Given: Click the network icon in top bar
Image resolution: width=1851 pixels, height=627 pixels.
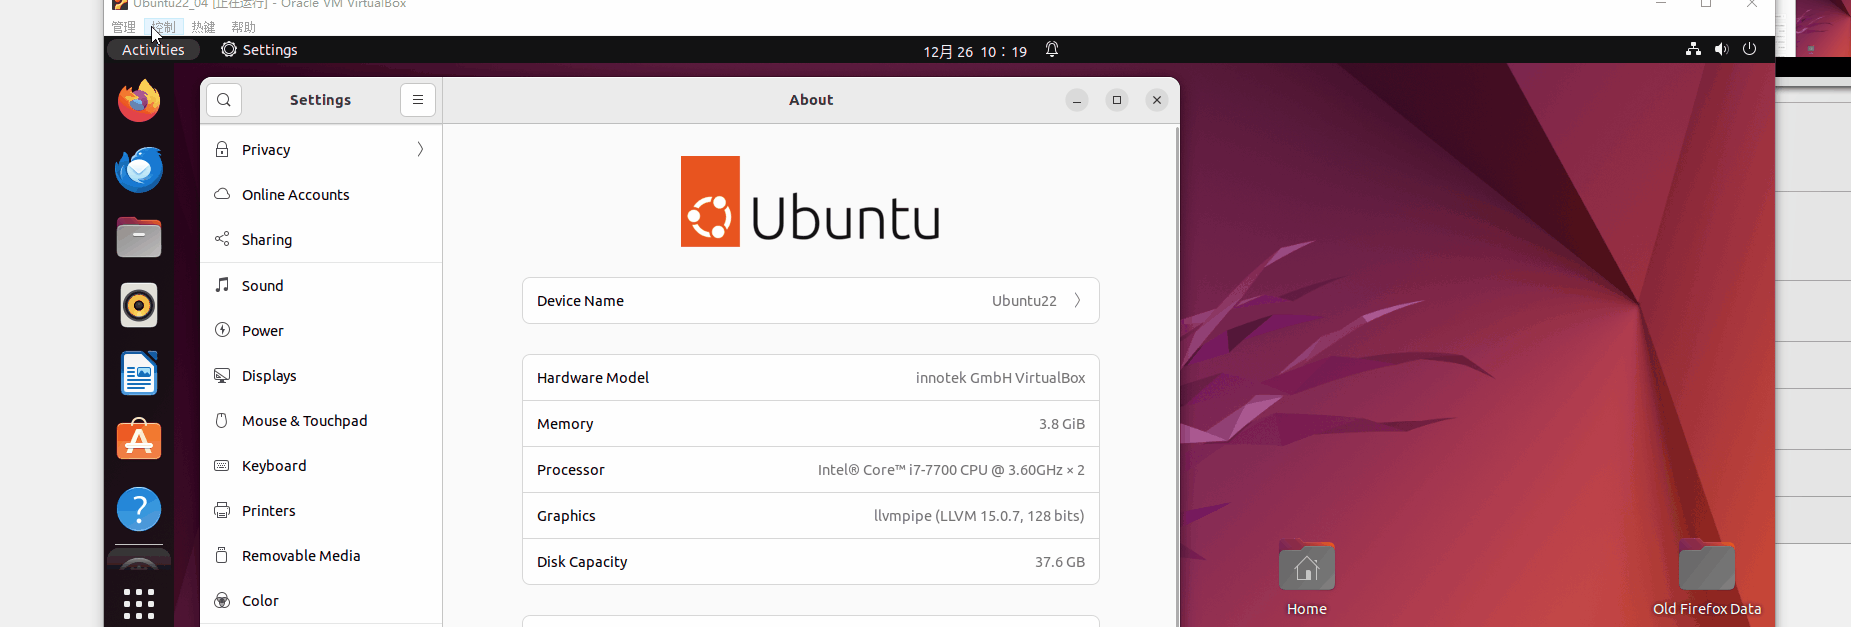Looking at the screenshot, I should coord(1693,49).
